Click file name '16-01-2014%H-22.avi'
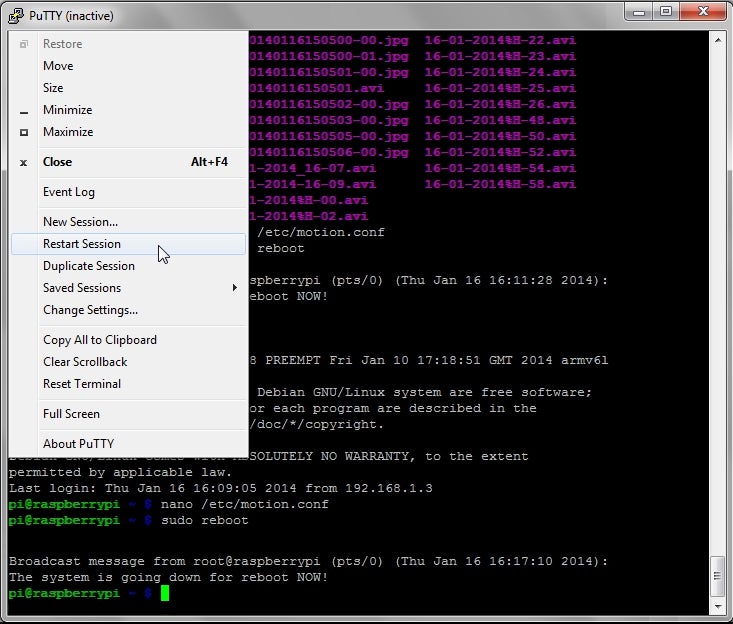 click(x=500, y=40)
